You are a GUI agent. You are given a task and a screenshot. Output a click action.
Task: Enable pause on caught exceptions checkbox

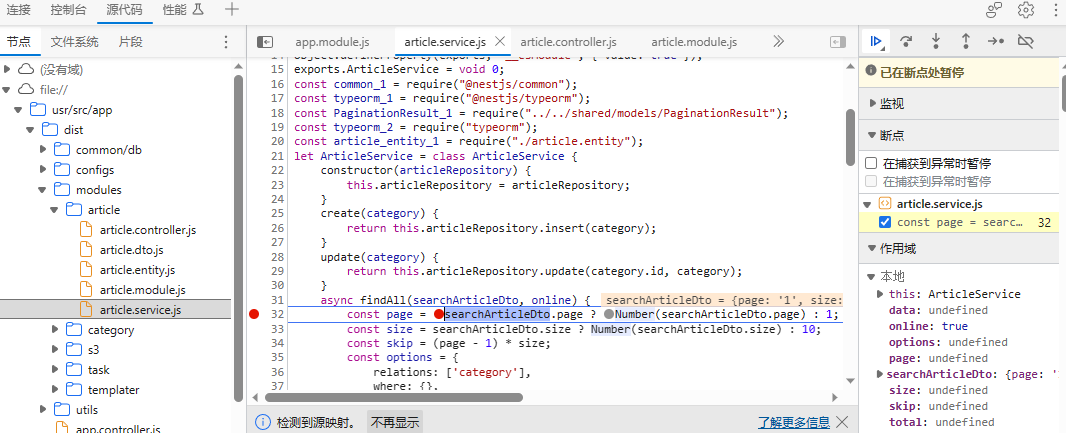(x=871, y=163)
